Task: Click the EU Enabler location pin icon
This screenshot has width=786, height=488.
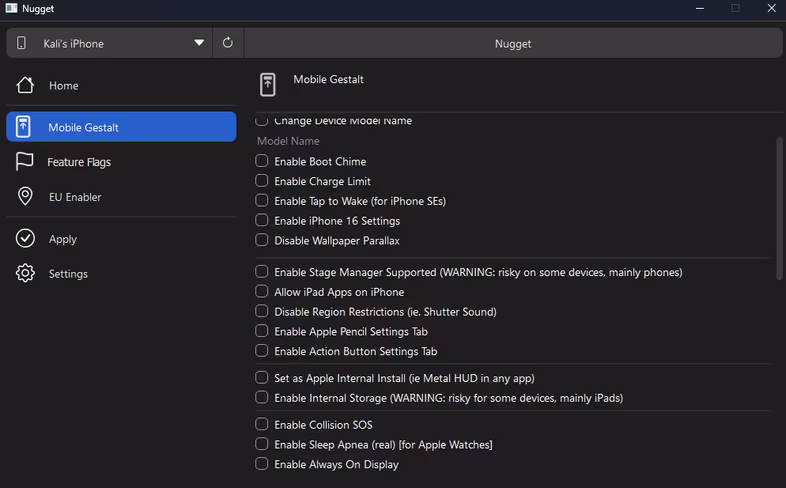Action: click(x=25, y=196)
